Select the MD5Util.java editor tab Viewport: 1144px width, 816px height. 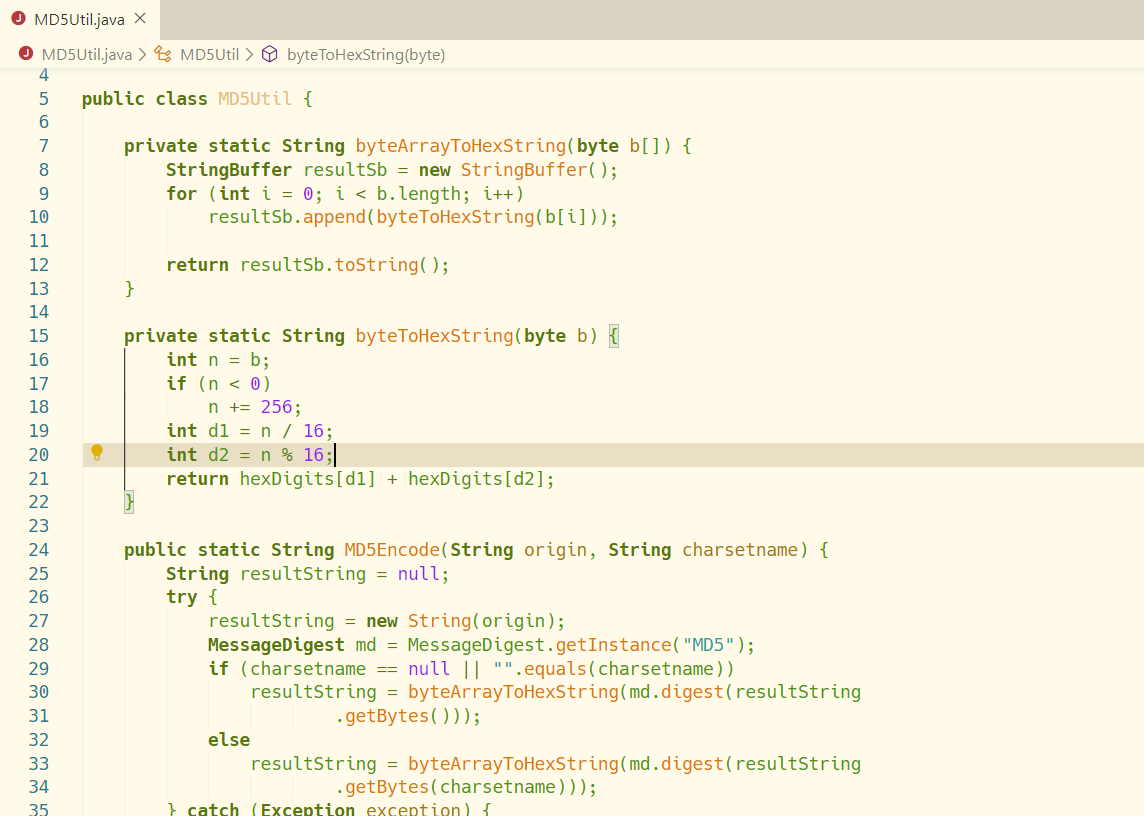point(80,19)
